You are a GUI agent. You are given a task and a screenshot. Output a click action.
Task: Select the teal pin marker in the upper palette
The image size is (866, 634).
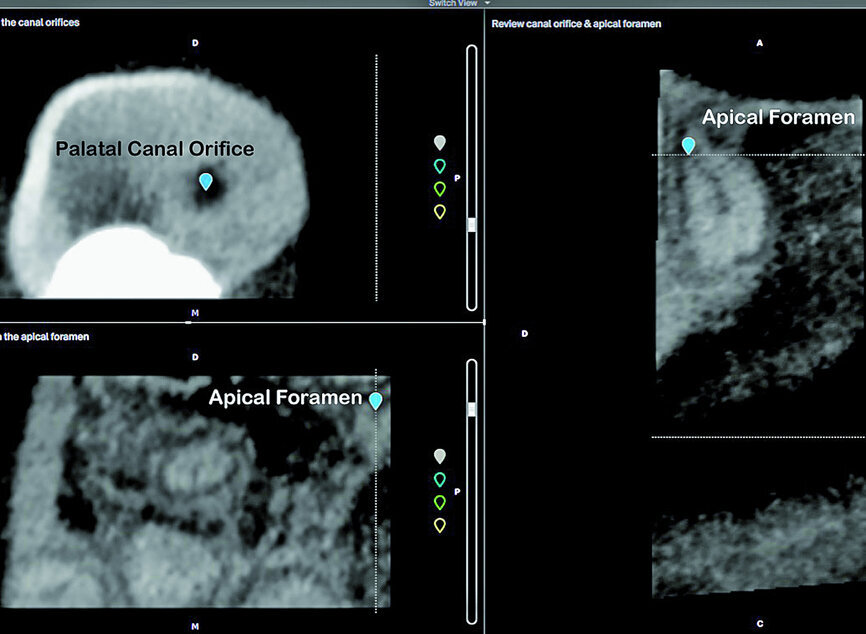pyautogui.click(x=438, y=166)
